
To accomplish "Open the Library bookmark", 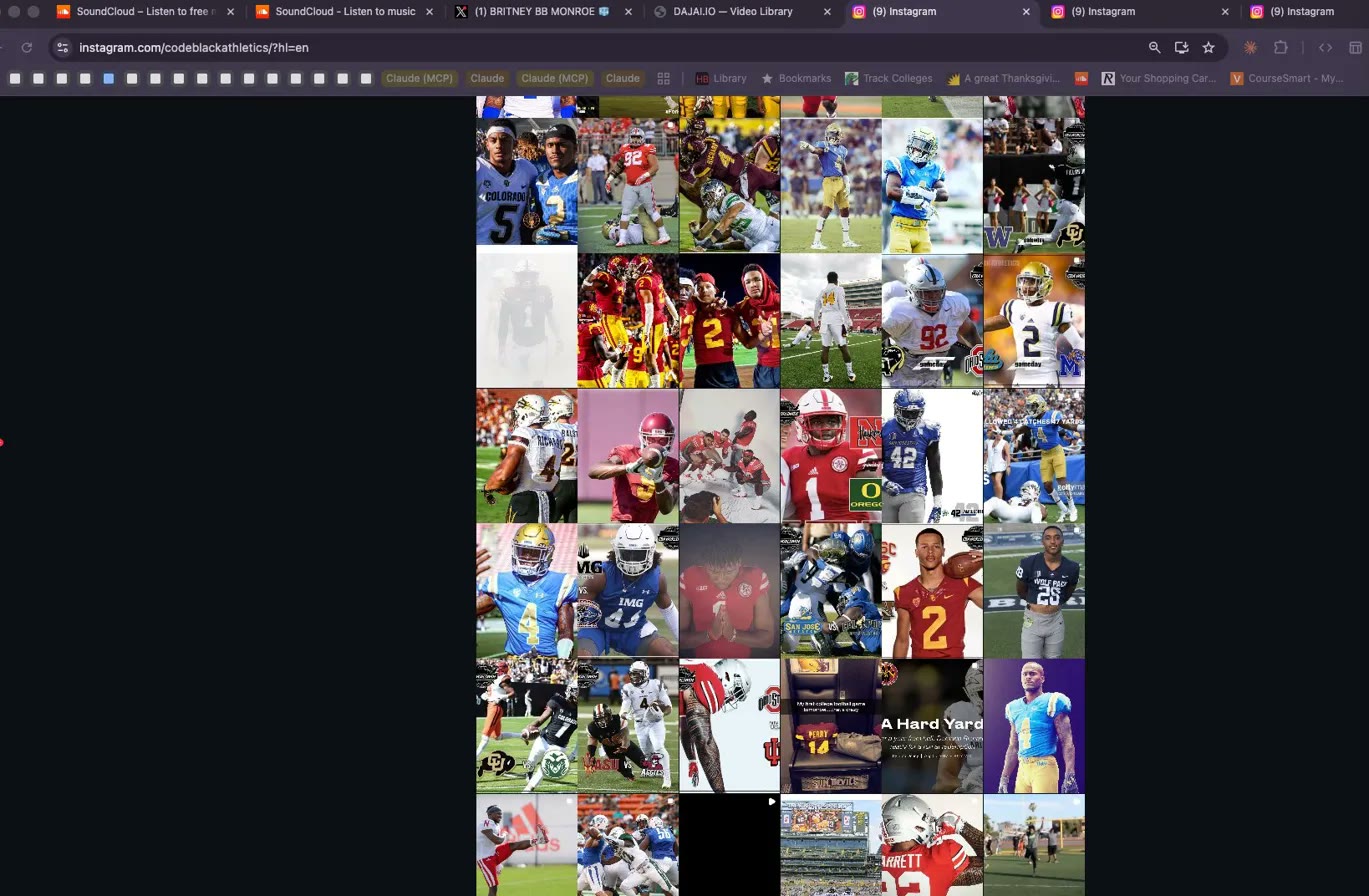I will click(x=720, y=78).
